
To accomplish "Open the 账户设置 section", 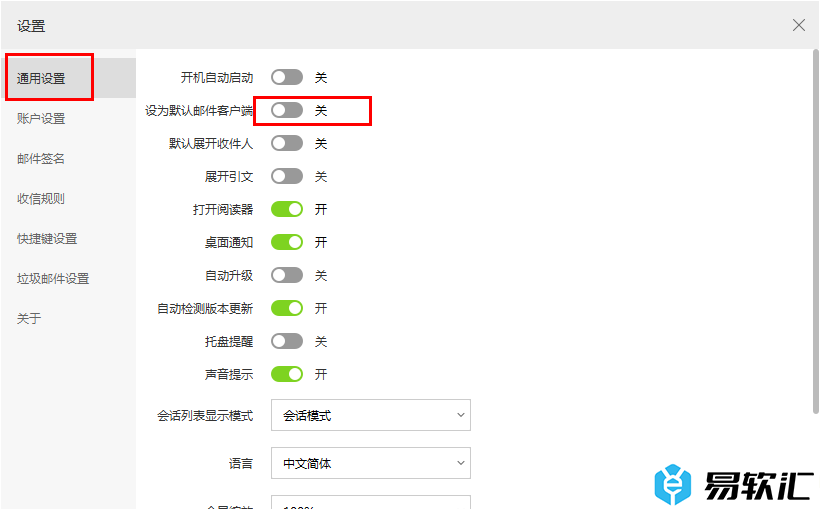I will point(41,119).
